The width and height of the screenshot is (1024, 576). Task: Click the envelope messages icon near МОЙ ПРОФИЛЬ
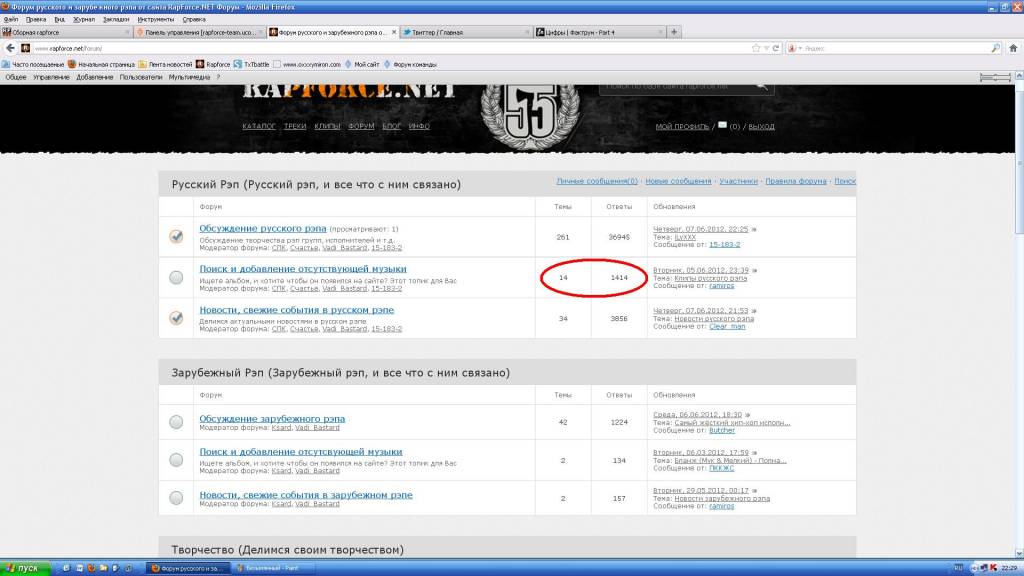722,125
